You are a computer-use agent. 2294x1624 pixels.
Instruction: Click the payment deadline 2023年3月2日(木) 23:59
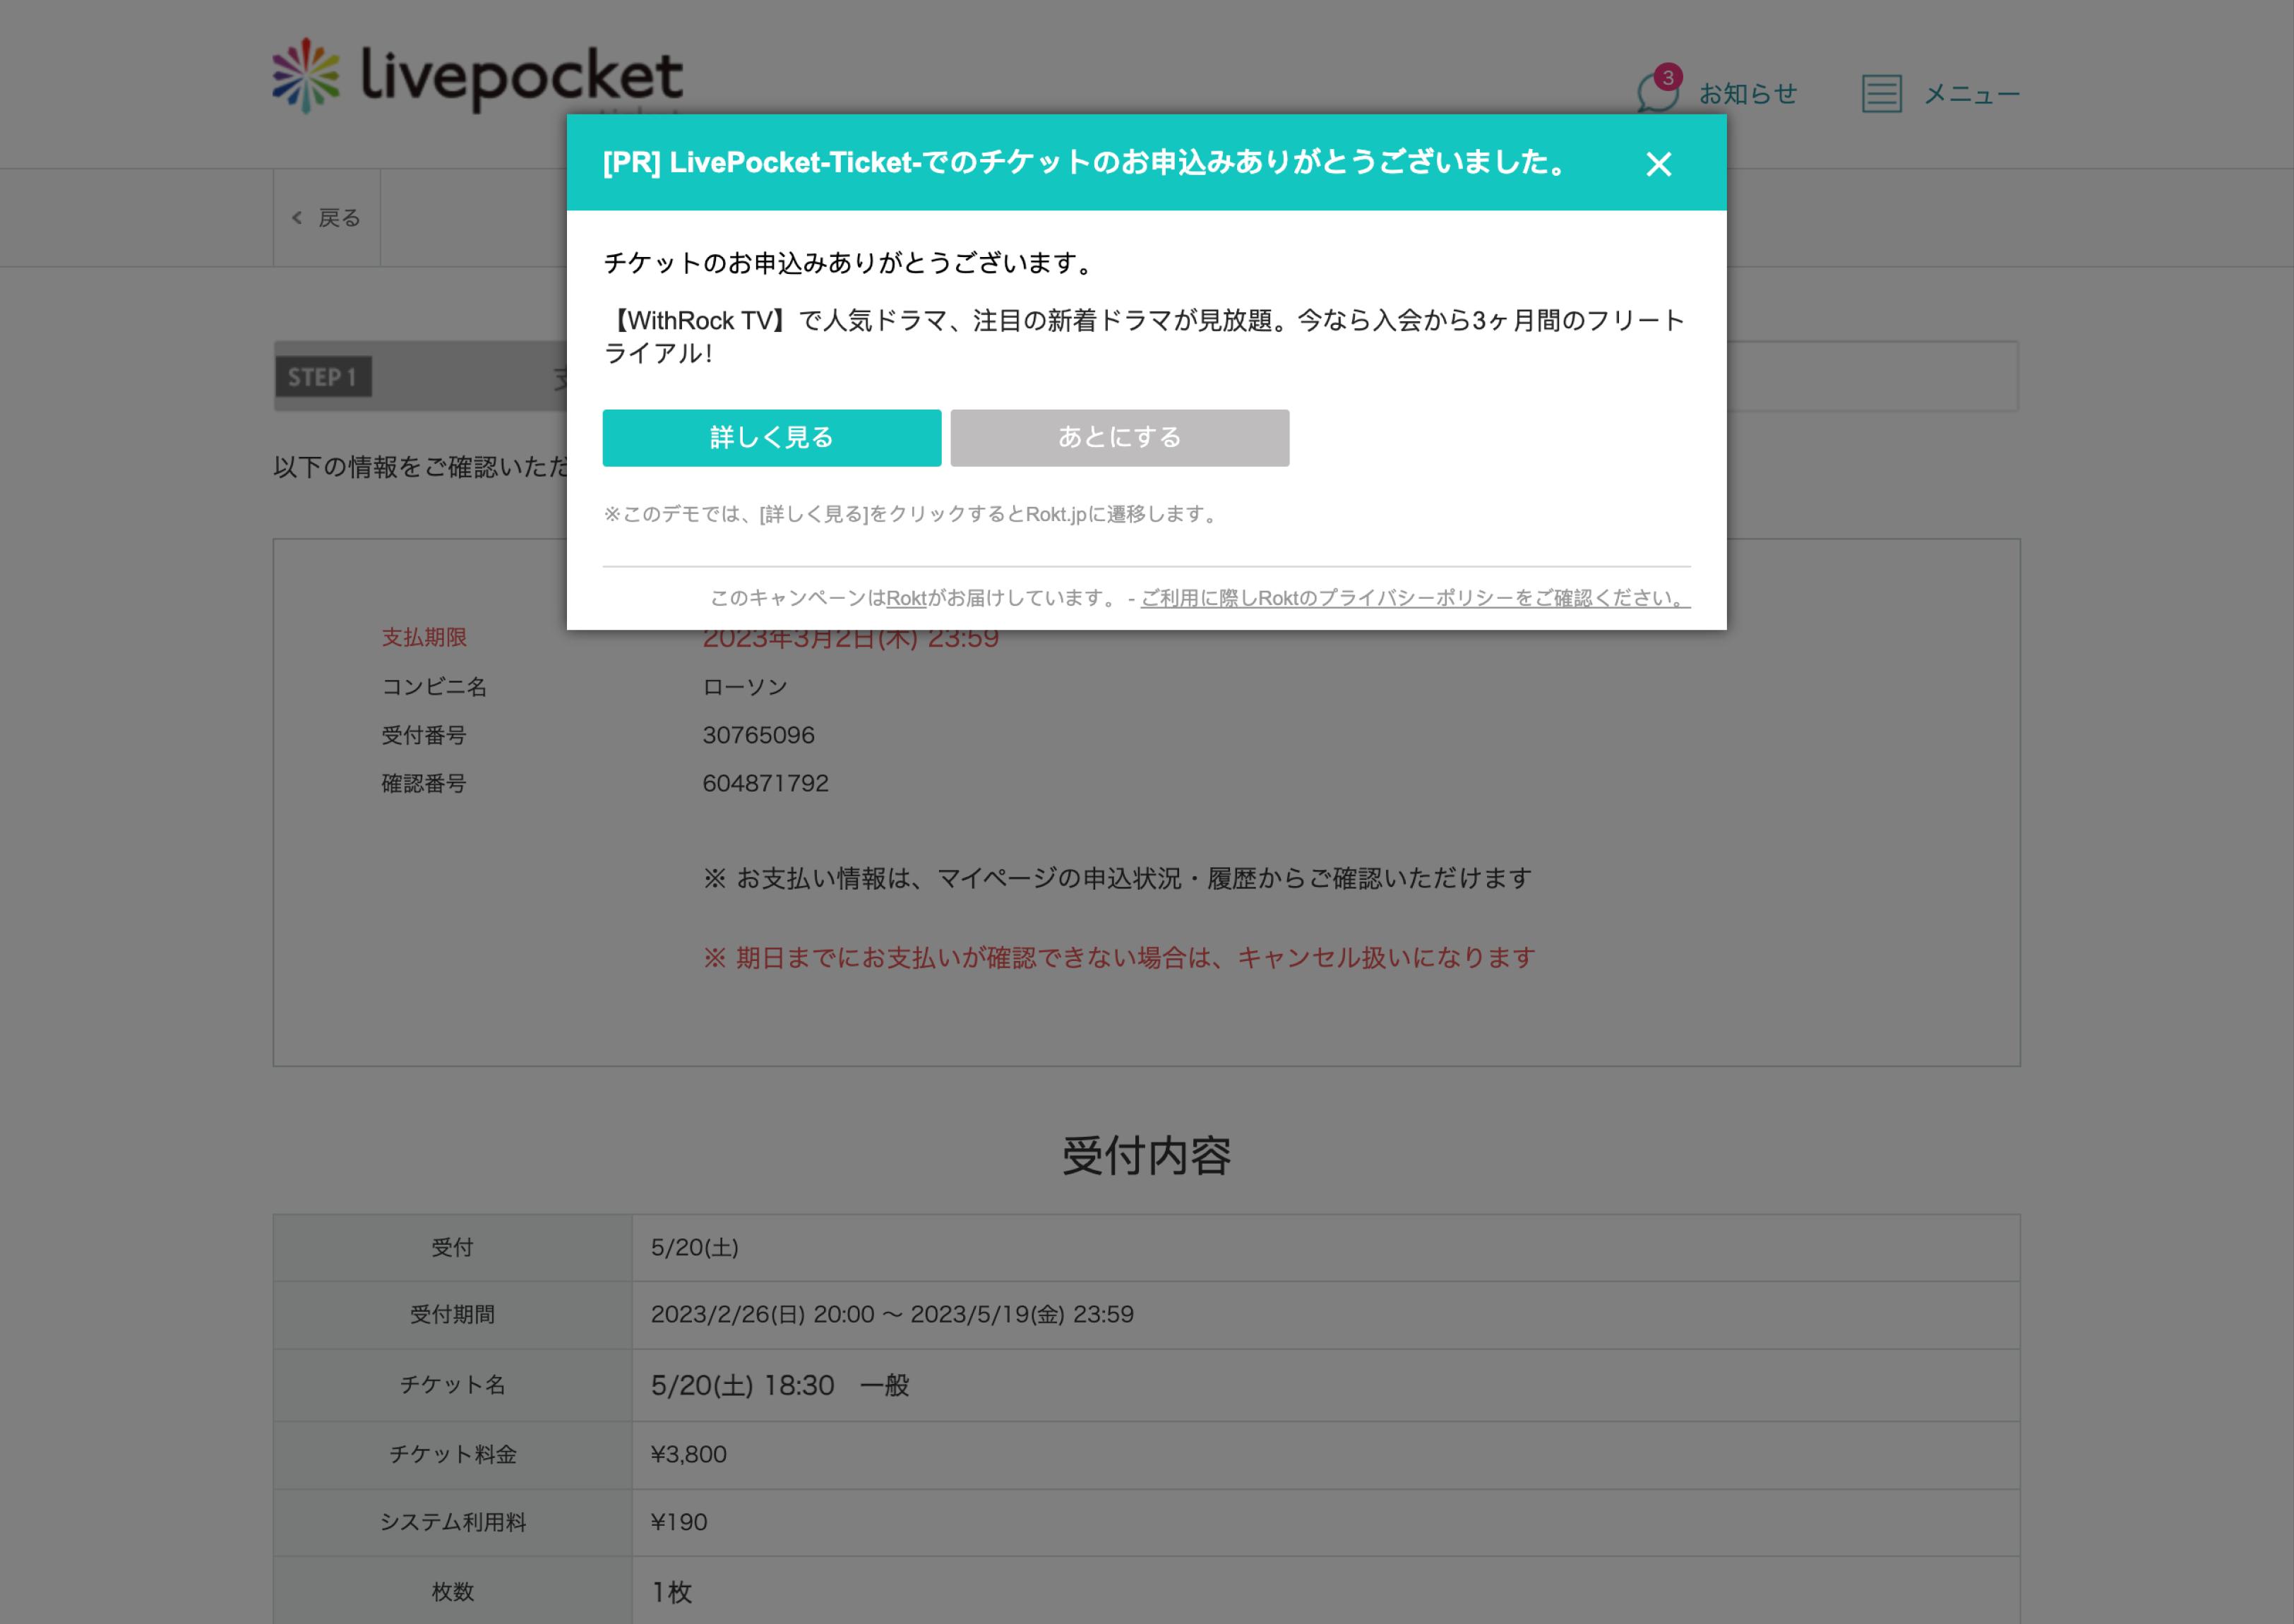coord(850,638)
